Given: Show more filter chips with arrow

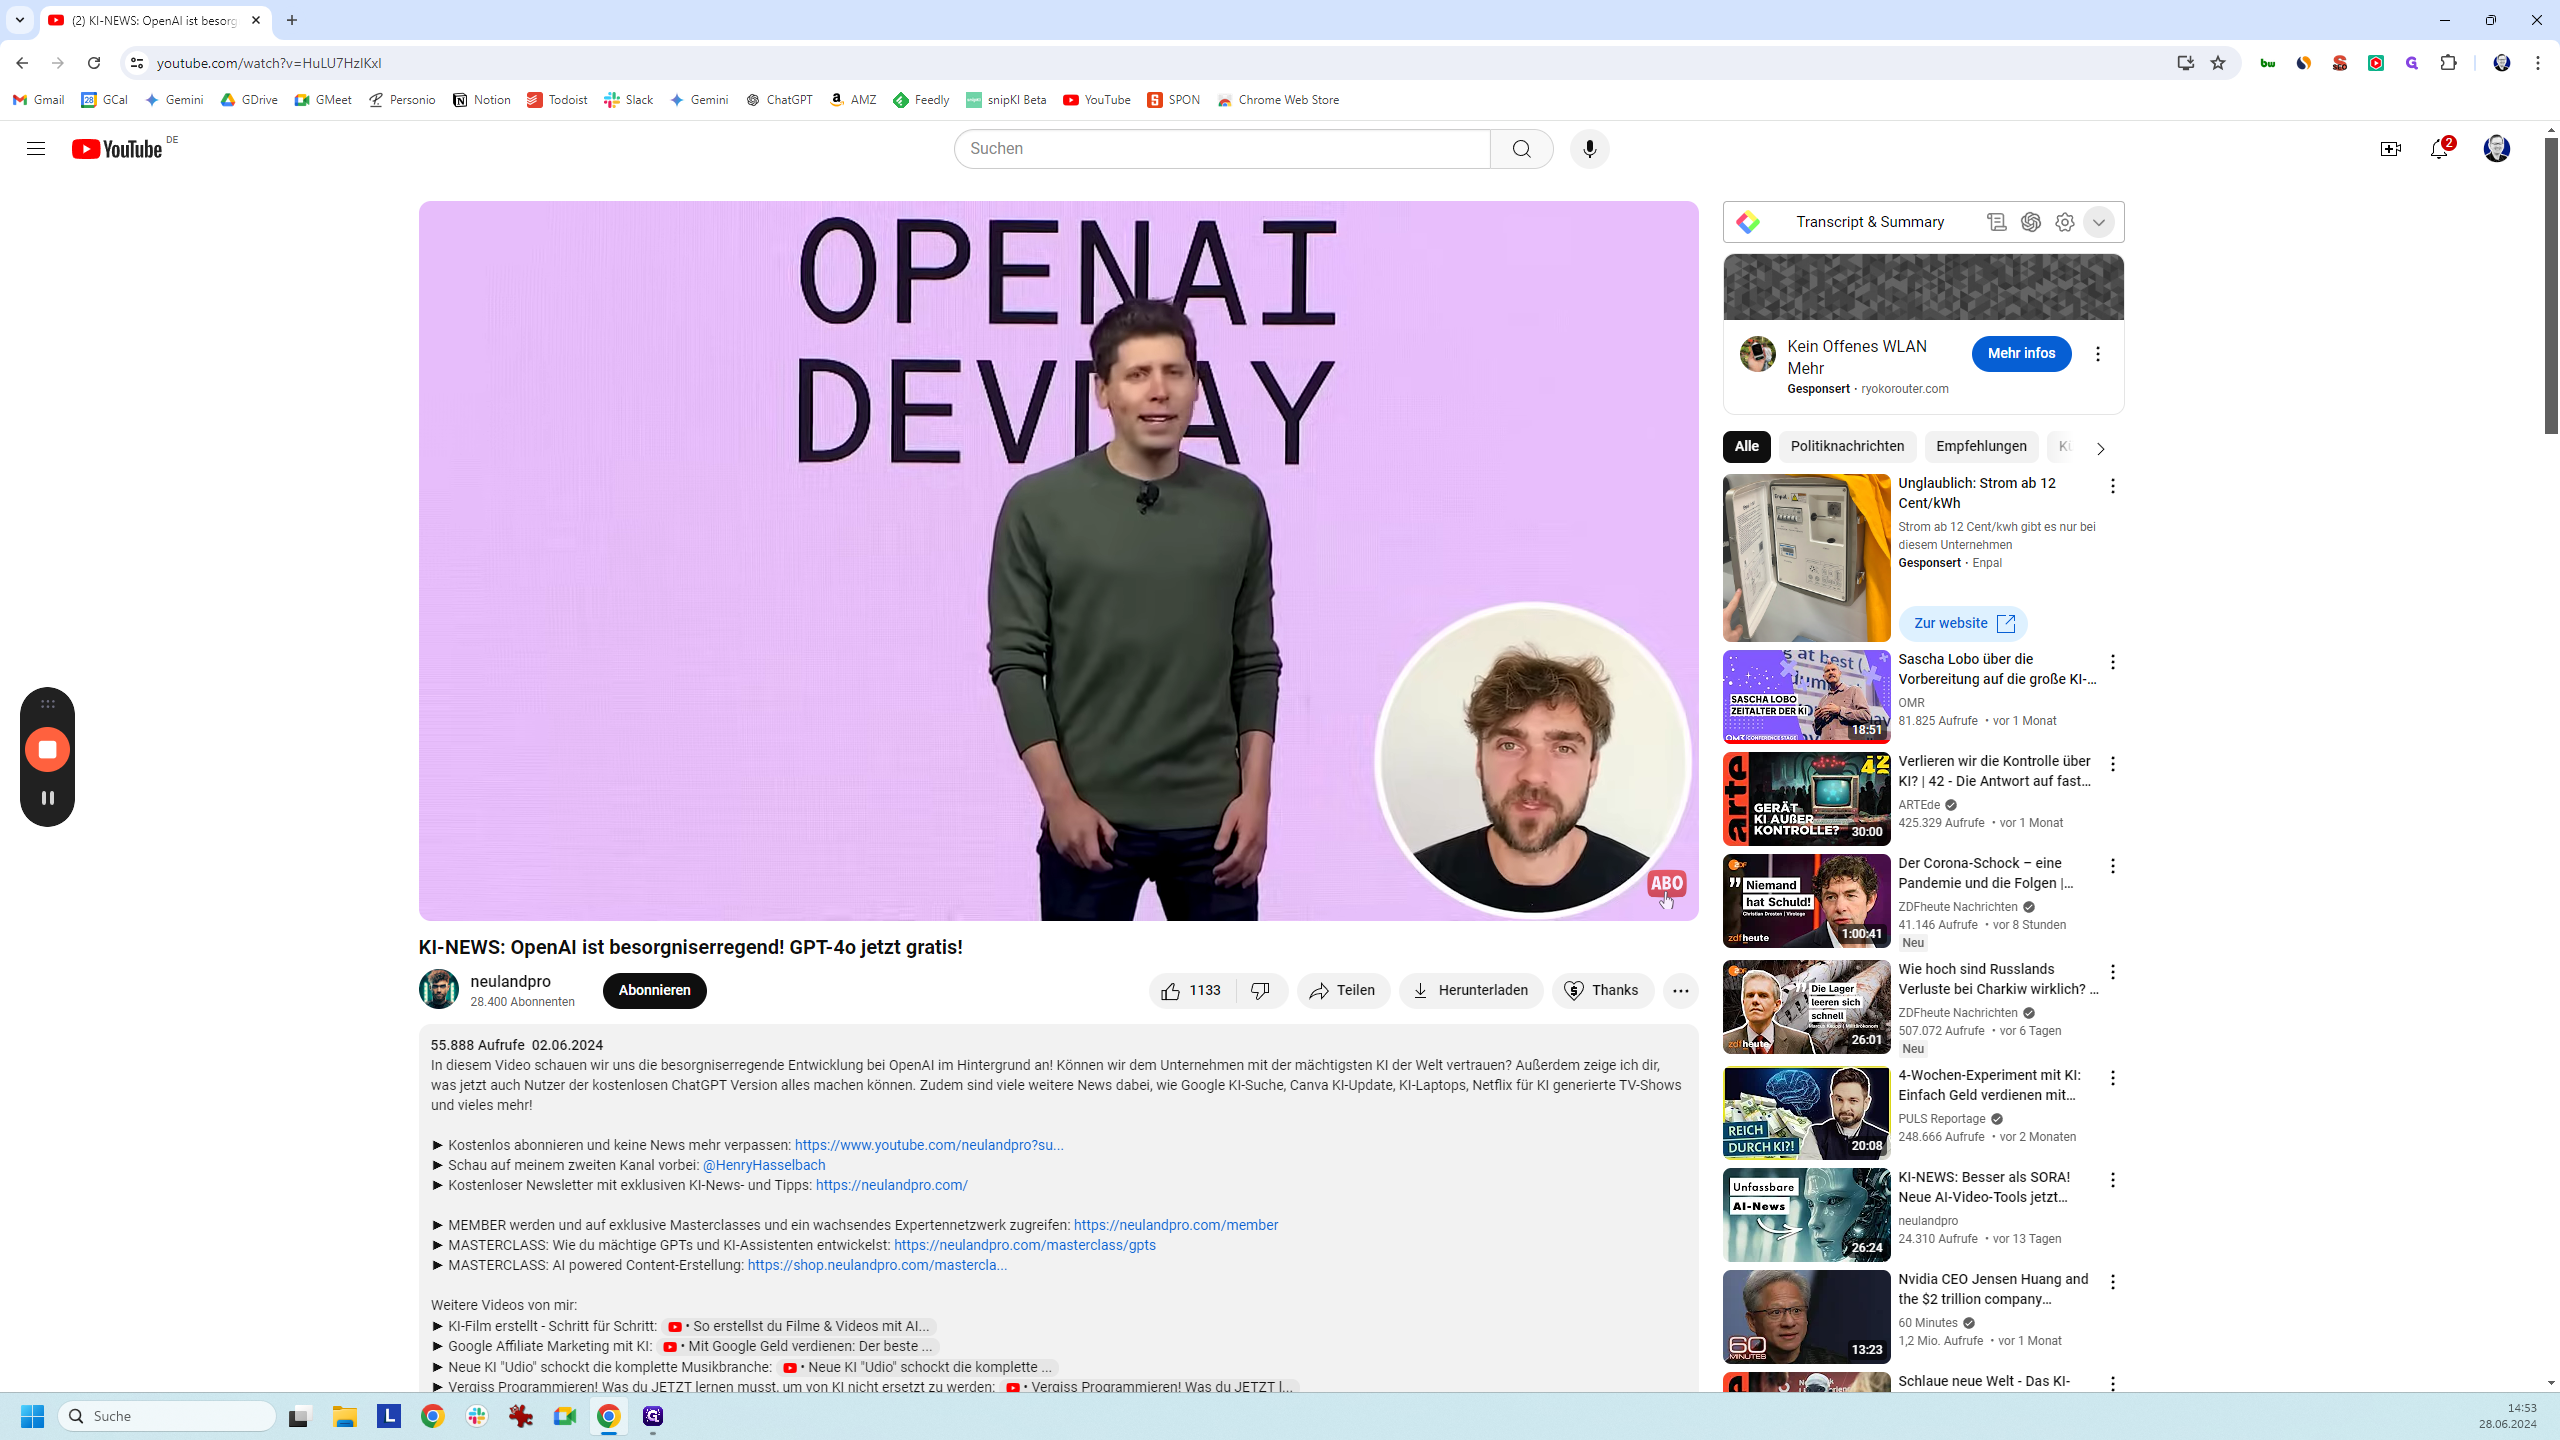Looking at the screenshot, I should click(2100, 448).
